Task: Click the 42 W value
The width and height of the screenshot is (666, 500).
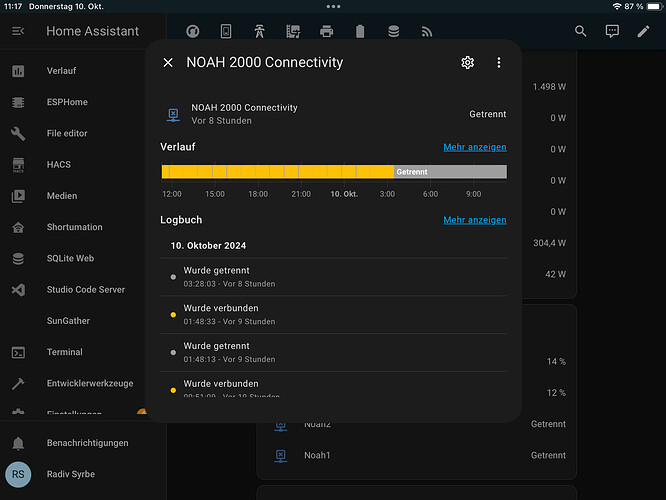Action: (556, 274)
